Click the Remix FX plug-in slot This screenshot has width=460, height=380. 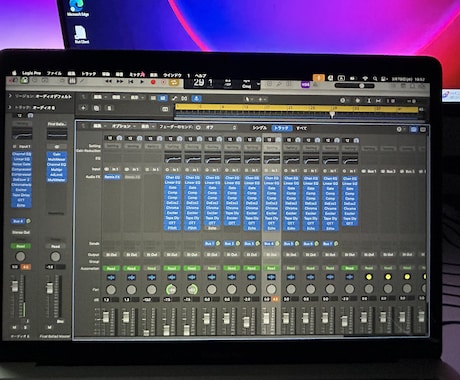coord(112,177)
